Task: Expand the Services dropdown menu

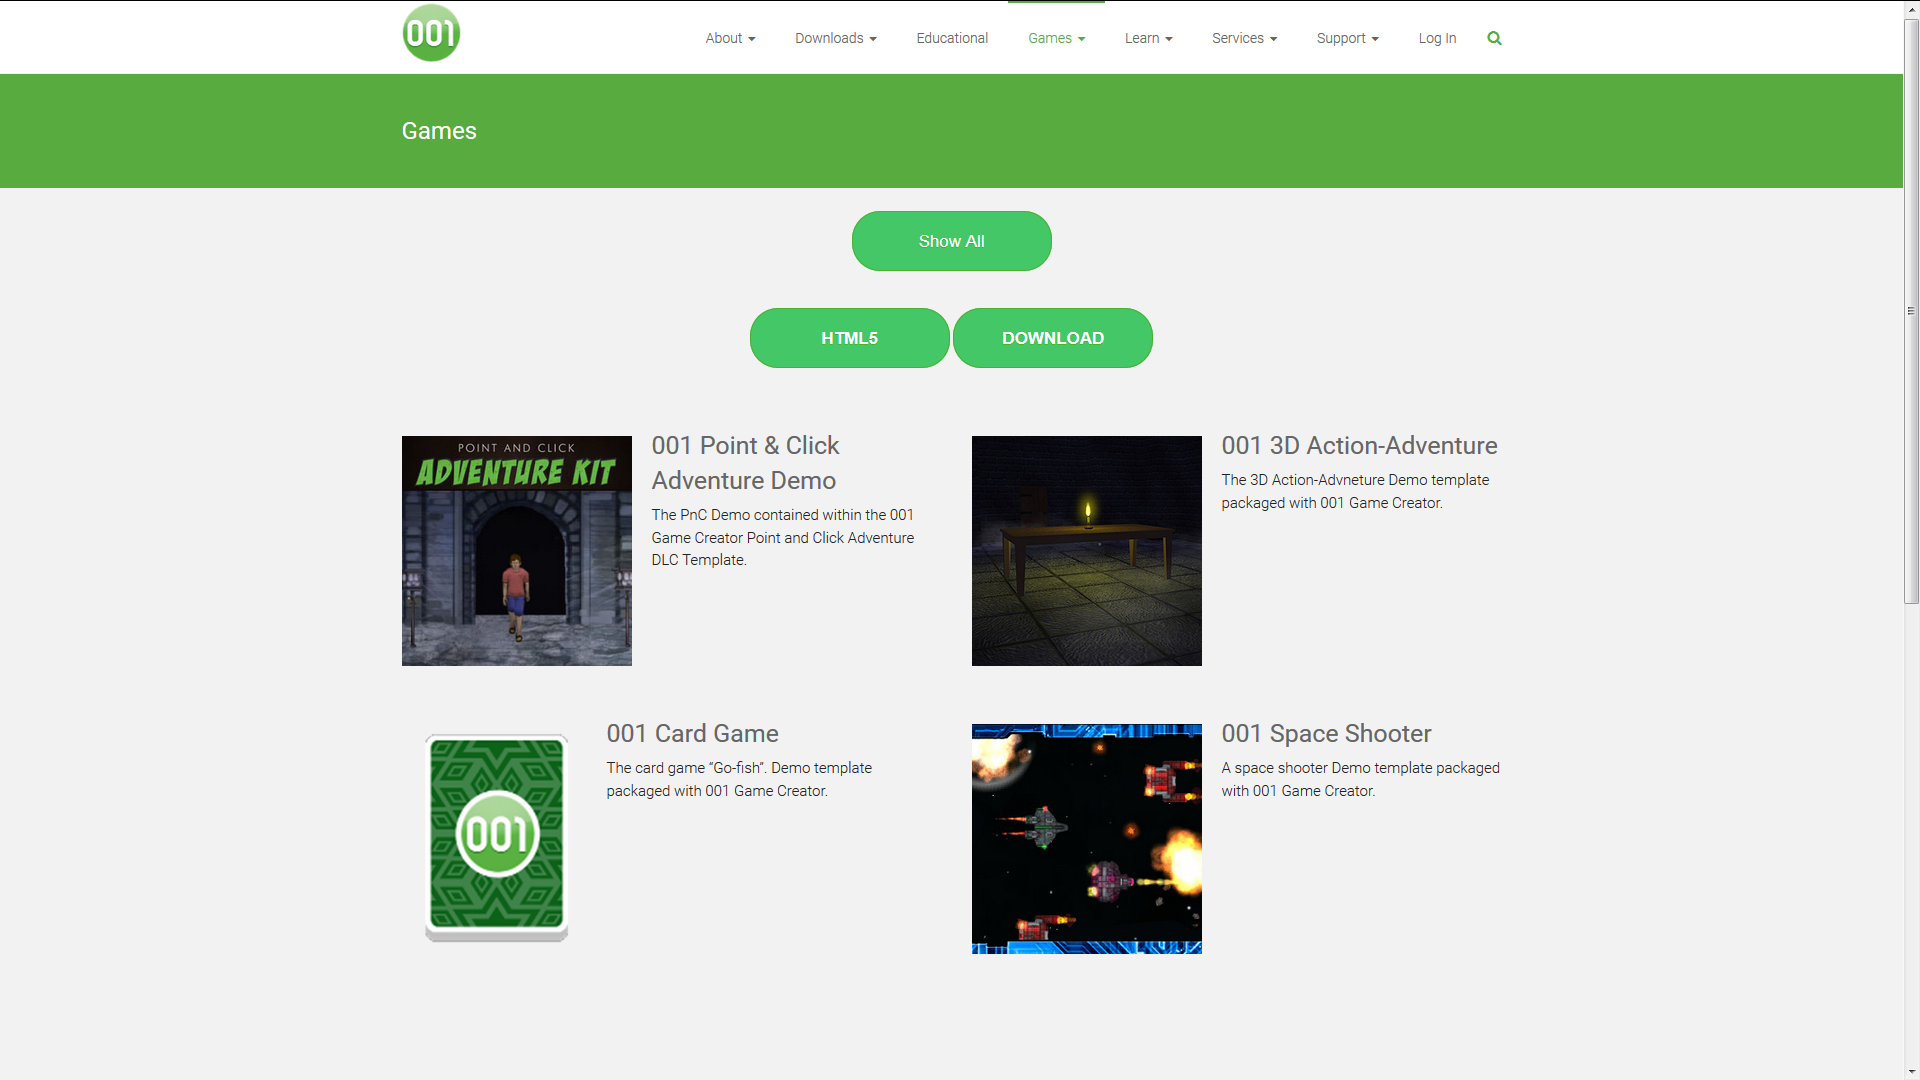Action: pyautogui.click(x=1244, y=38)
